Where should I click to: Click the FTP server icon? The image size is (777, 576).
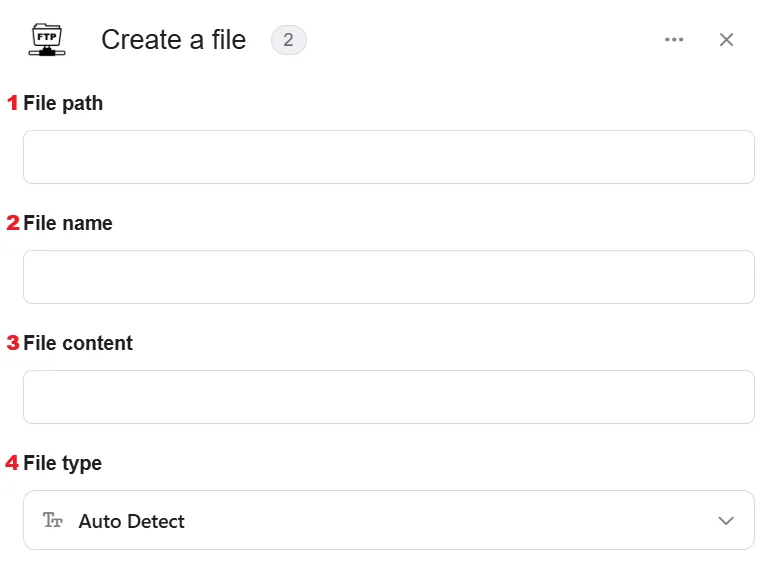[47, 40]
